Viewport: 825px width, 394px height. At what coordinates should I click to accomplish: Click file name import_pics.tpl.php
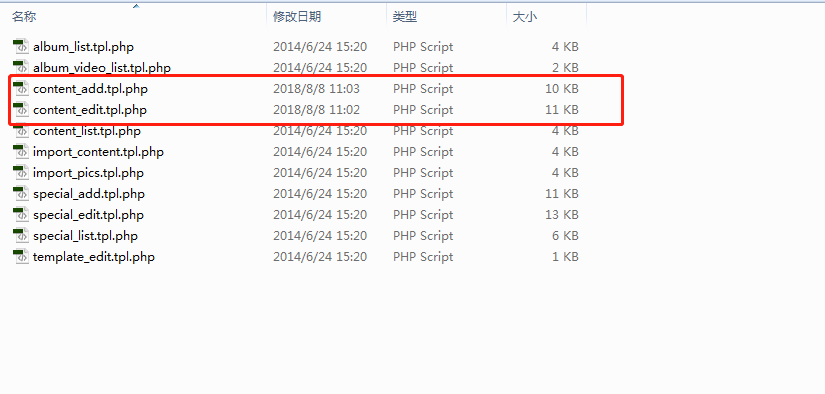88,173
